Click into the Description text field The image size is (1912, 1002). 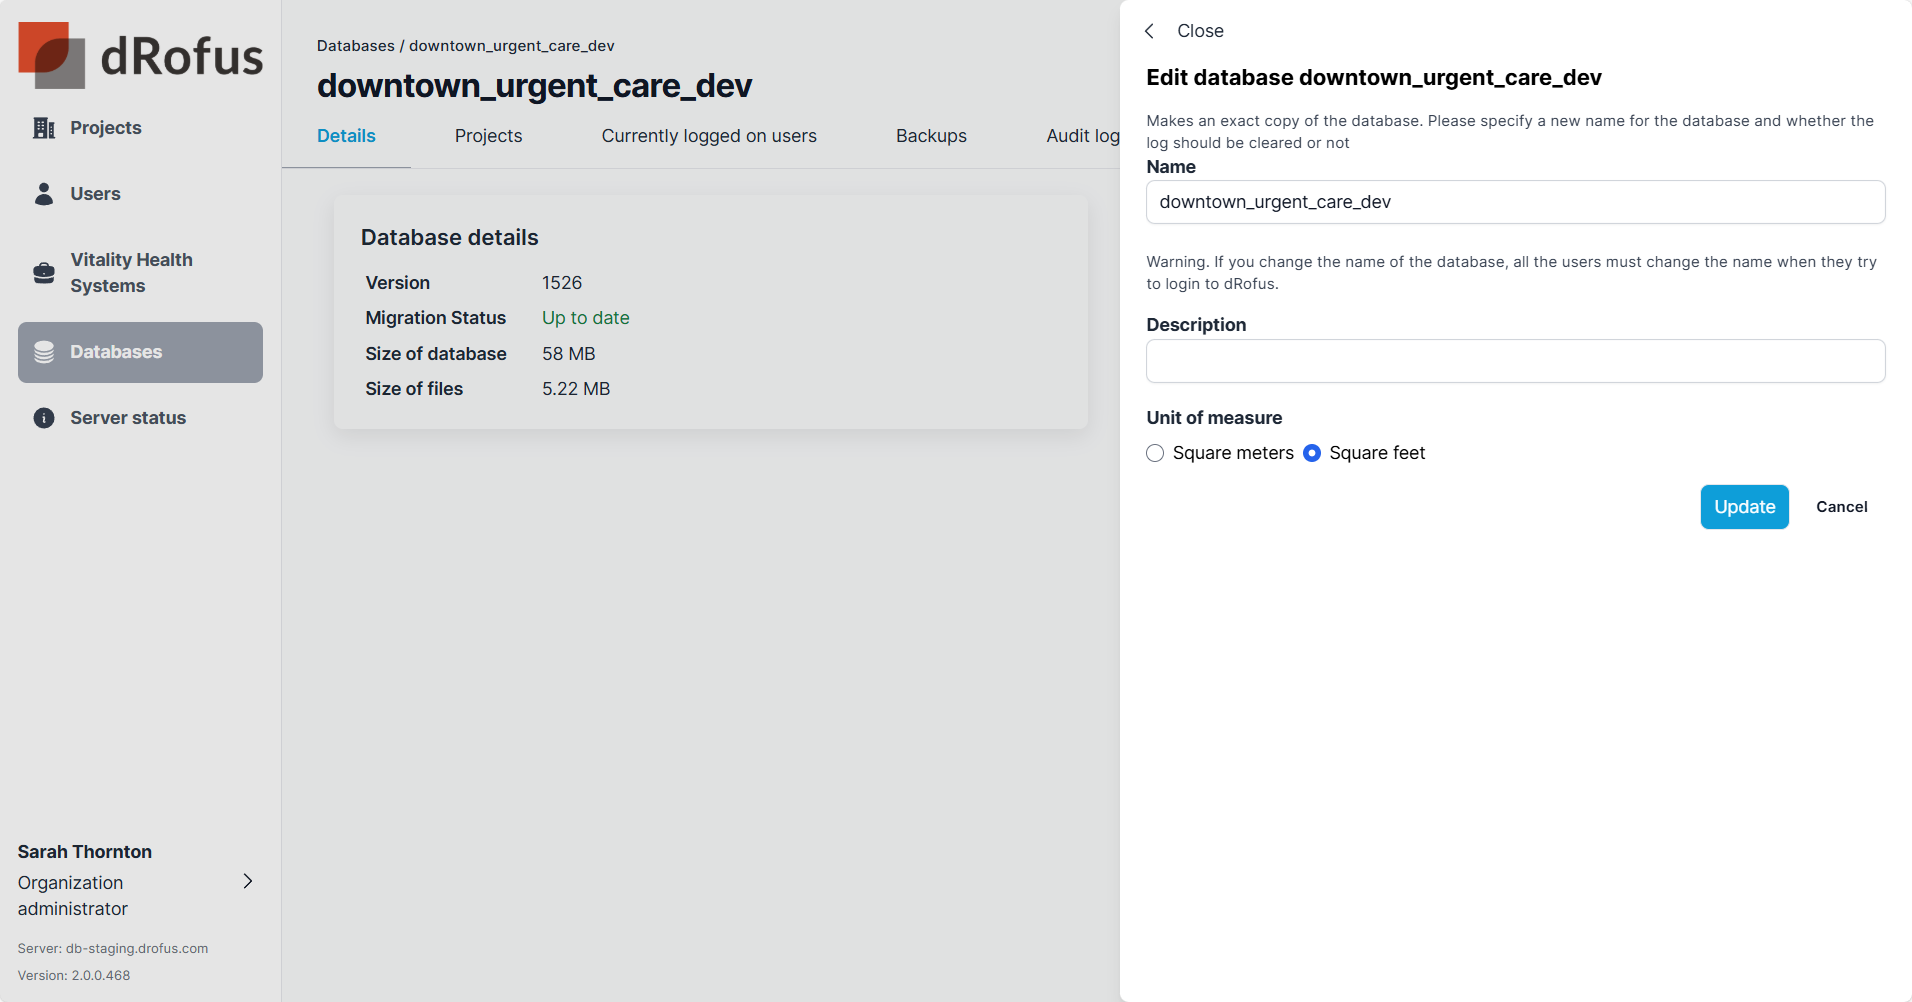(1515, 361)
